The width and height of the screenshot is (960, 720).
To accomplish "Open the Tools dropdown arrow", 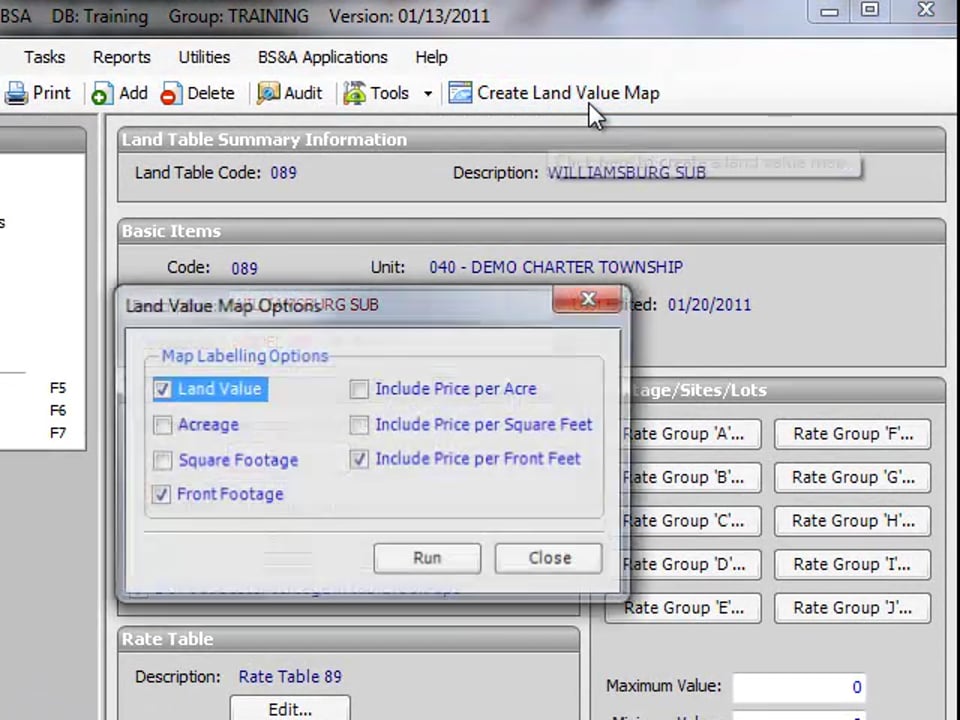I will tap(428, 94).
